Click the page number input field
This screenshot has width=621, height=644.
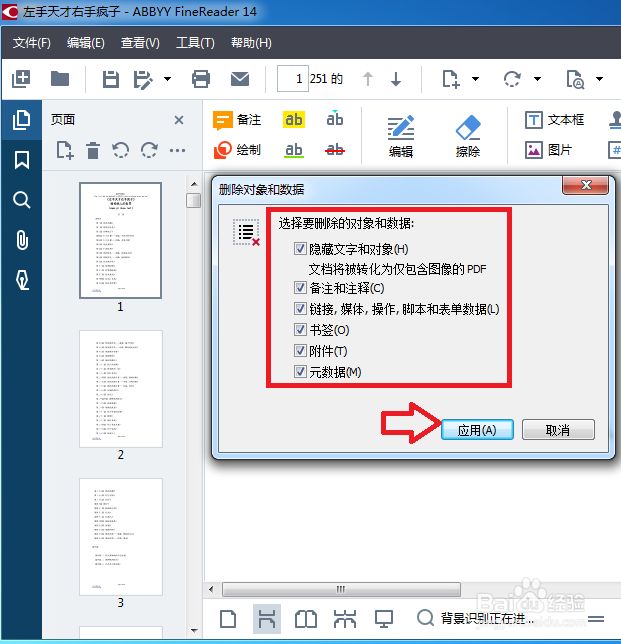click(x=293, y=78)
